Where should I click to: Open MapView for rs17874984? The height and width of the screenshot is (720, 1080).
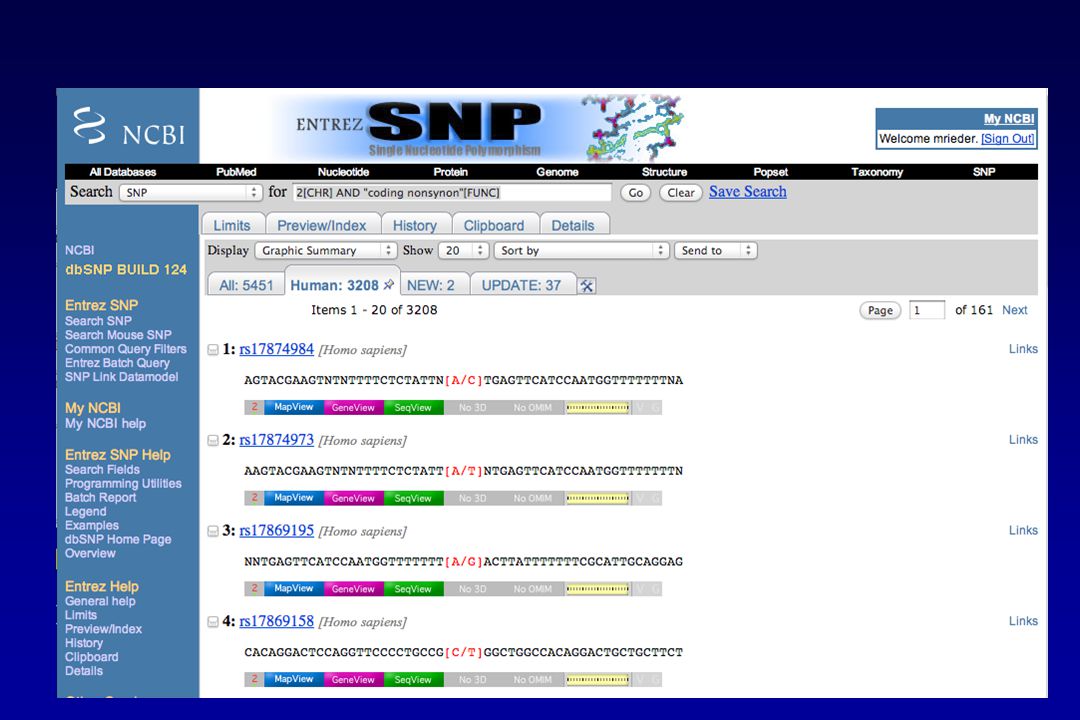click(x=293, y=407)
